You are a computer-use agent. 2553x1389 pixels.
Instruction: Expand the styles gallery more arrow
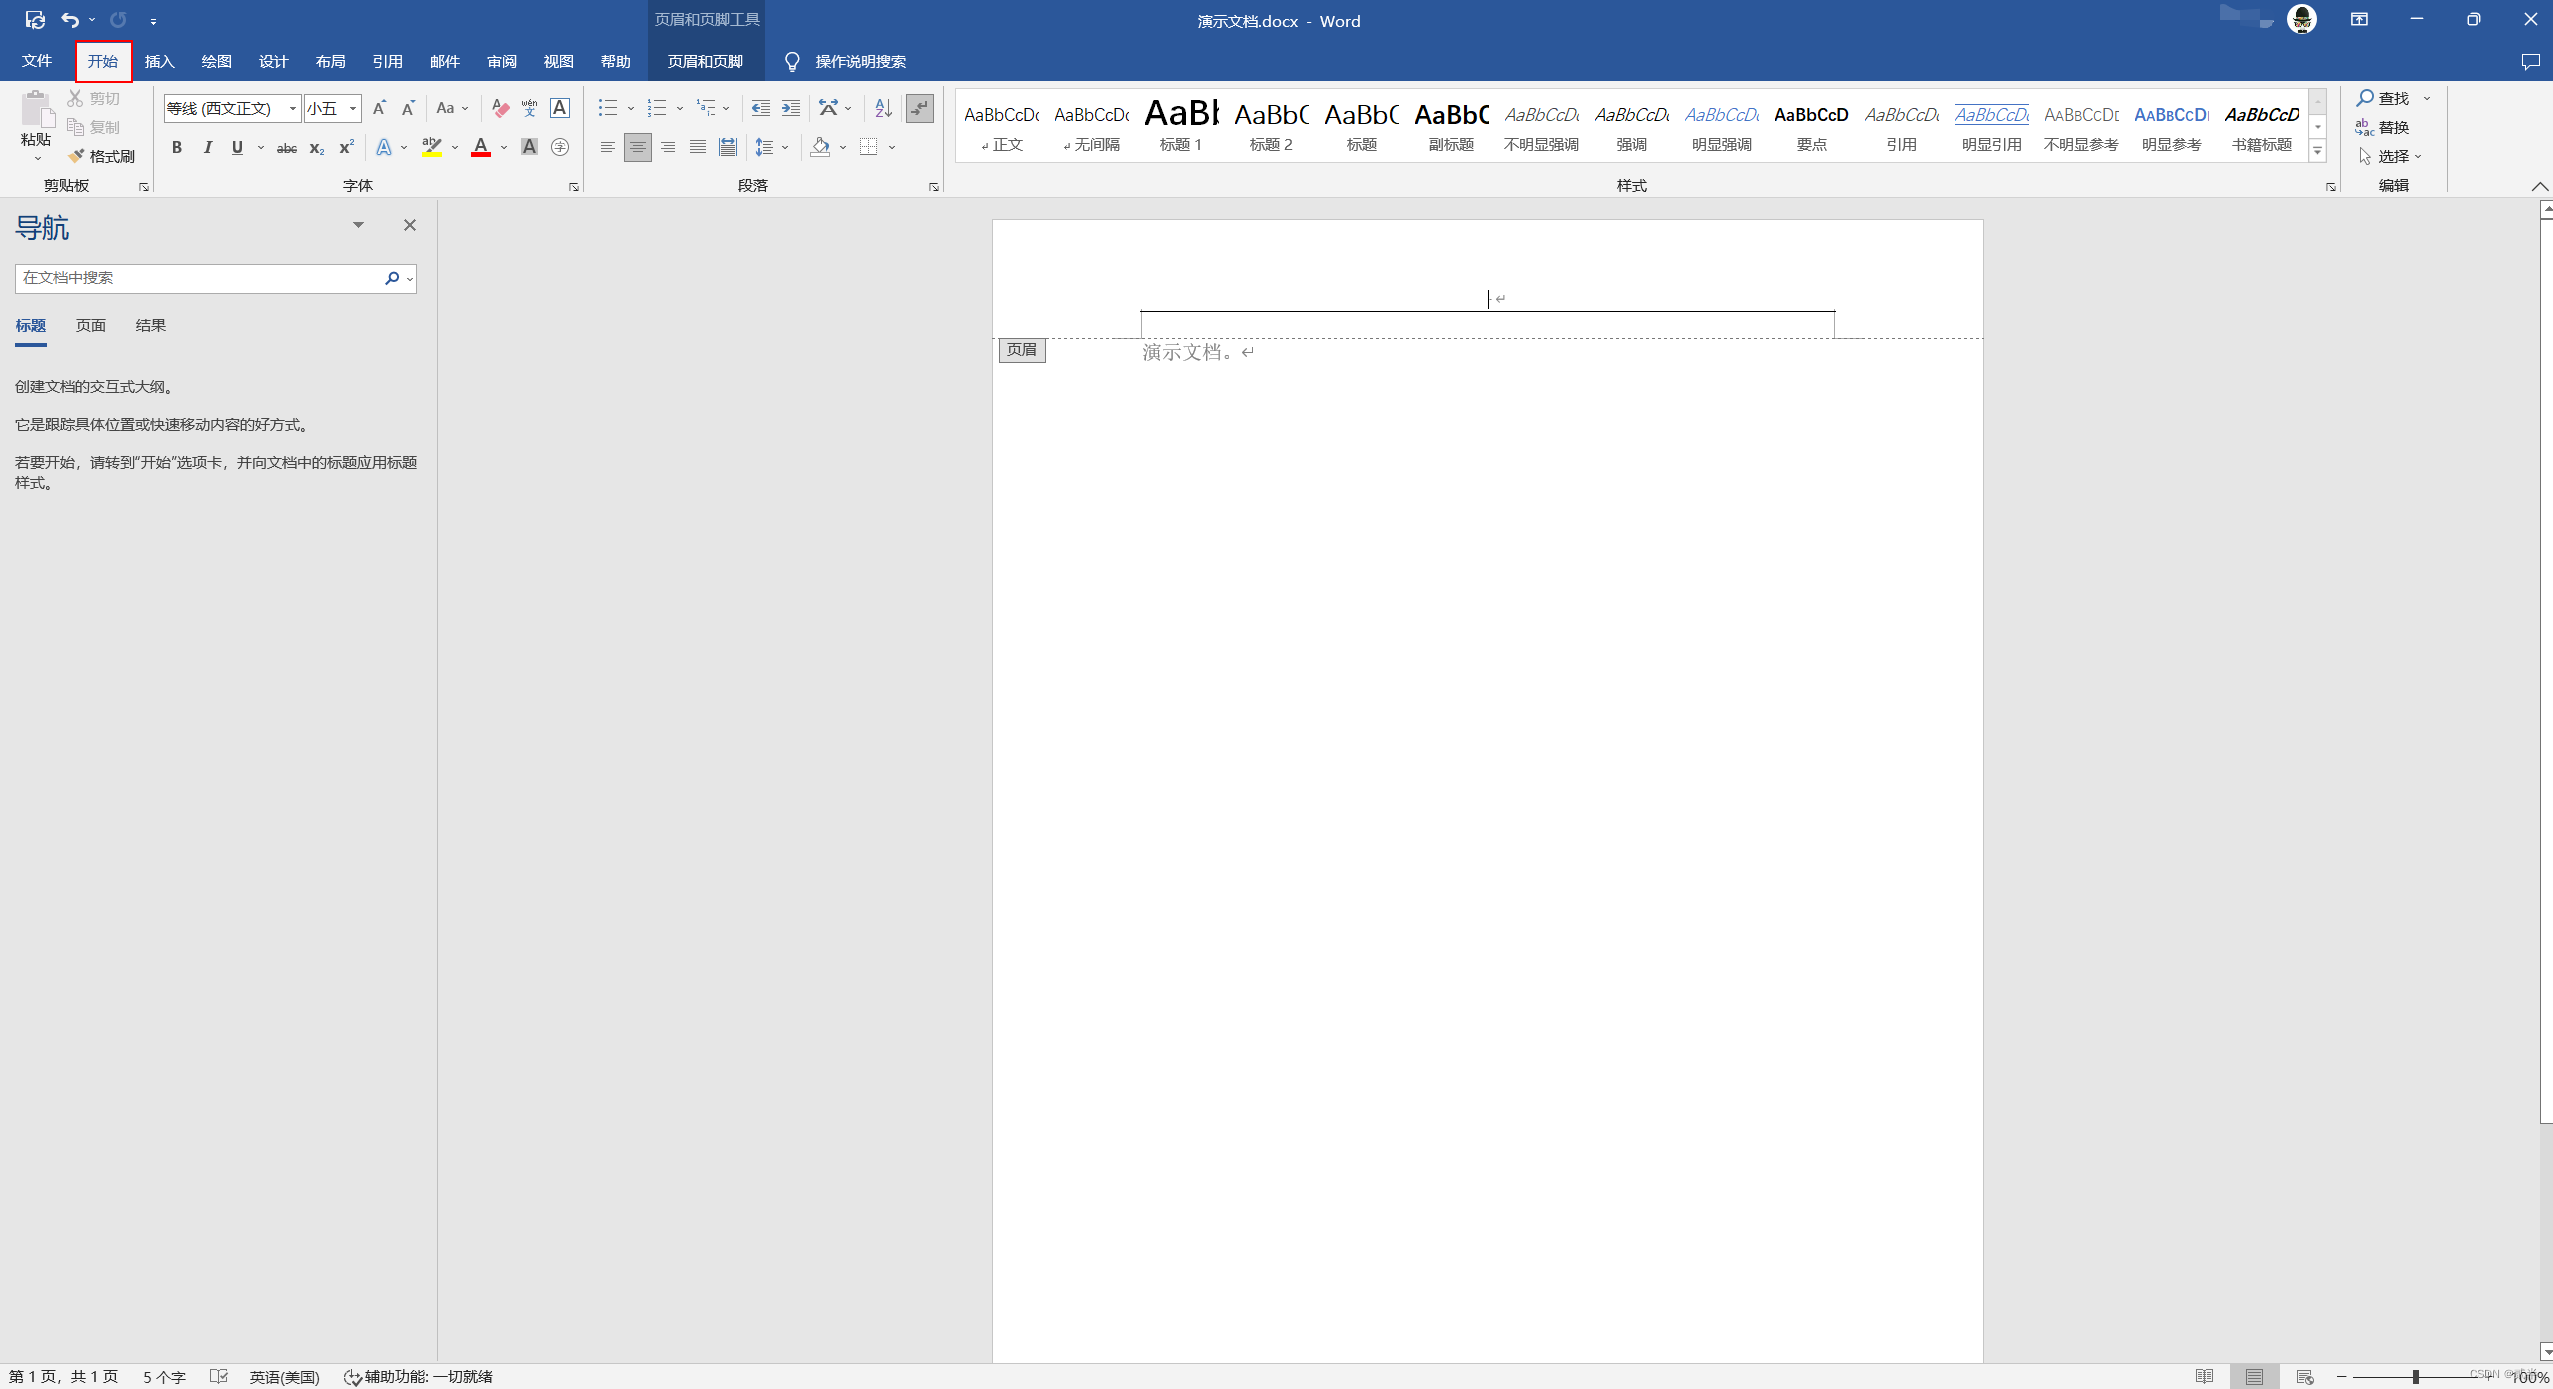click(2317, 151)
